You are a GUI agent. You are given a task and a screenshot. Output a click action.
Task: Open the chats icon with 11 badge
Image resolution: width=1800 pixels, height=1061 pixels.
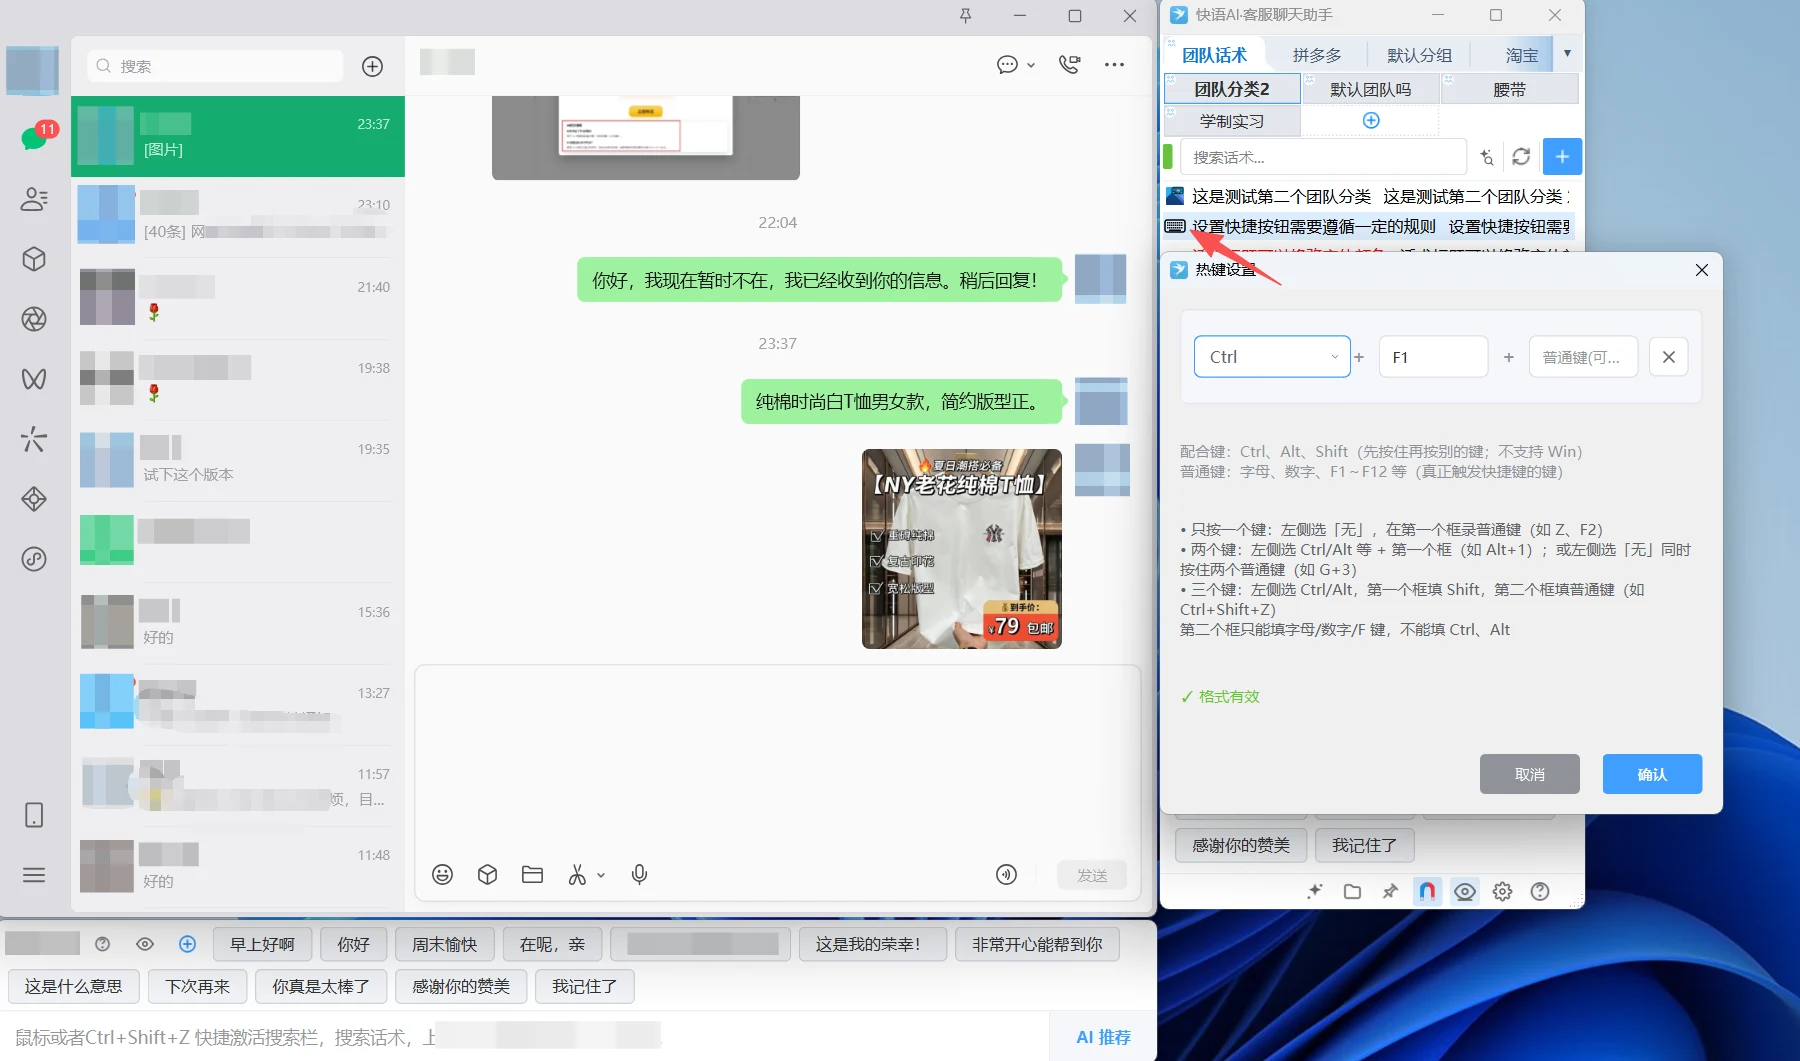pyautogui.click(x=34, y=138)
